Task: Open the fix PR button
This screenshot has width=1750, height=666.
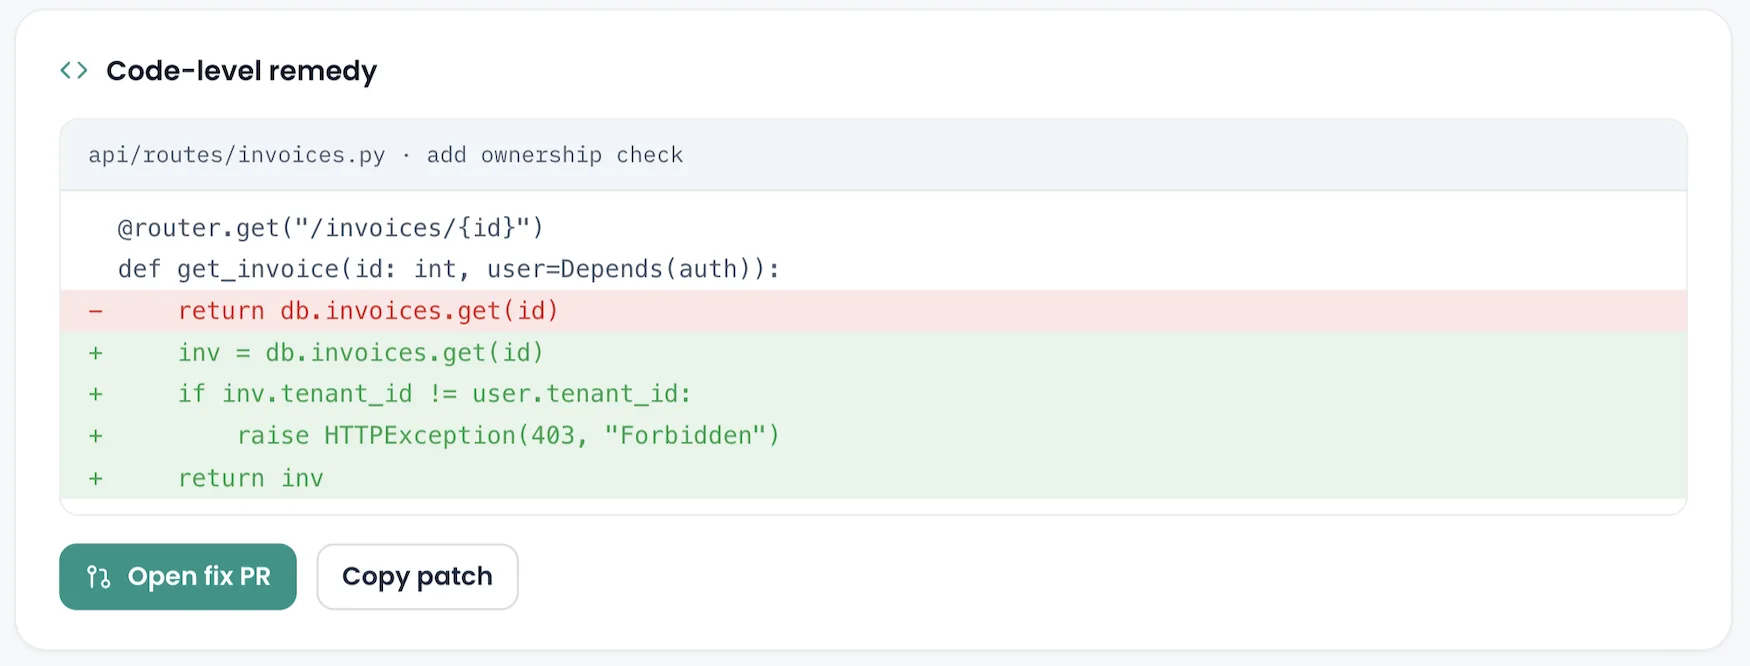Action: pos(178,577)
